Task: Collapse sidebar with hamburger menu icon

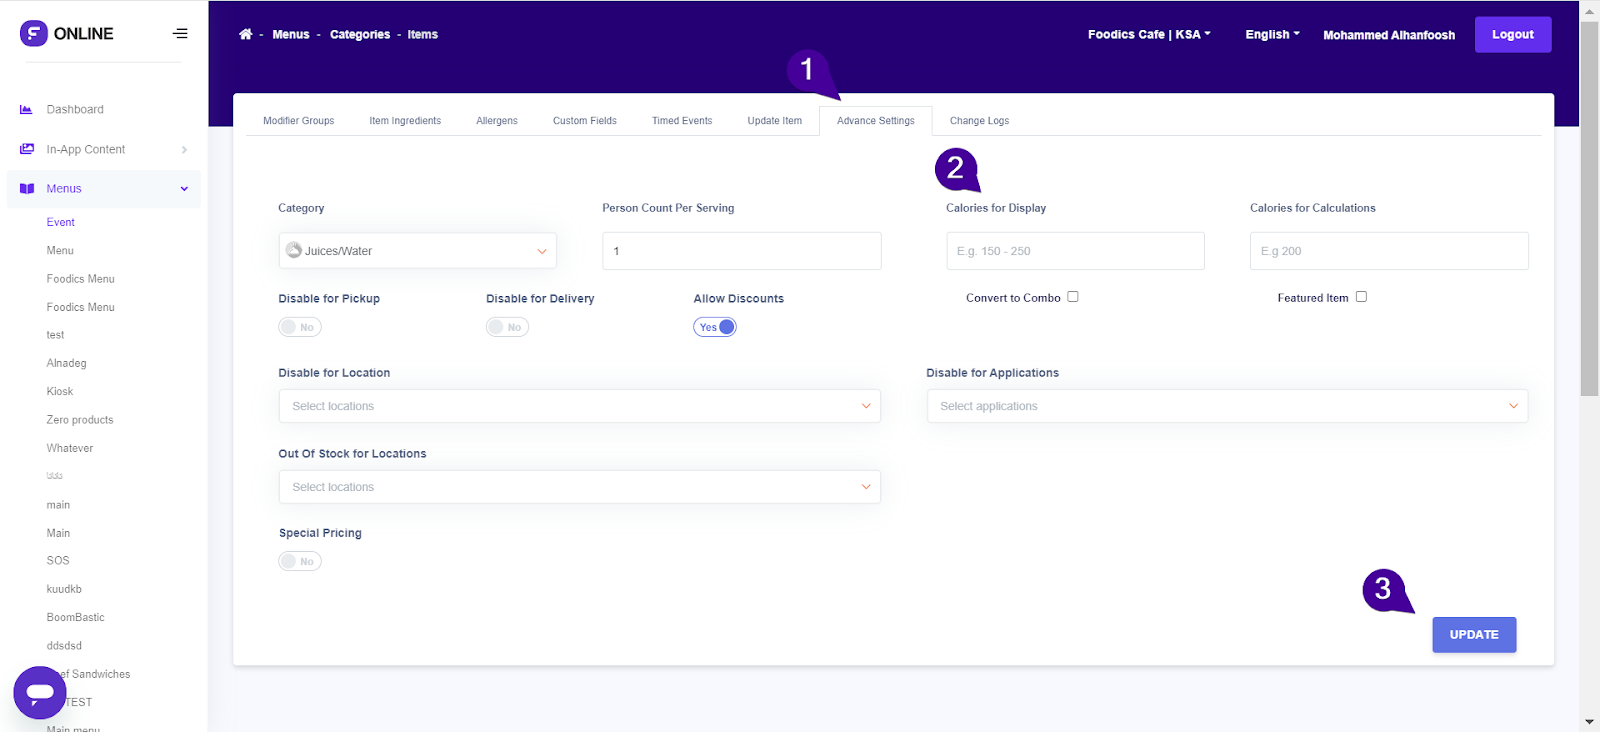Action: [x=180, y=33]
